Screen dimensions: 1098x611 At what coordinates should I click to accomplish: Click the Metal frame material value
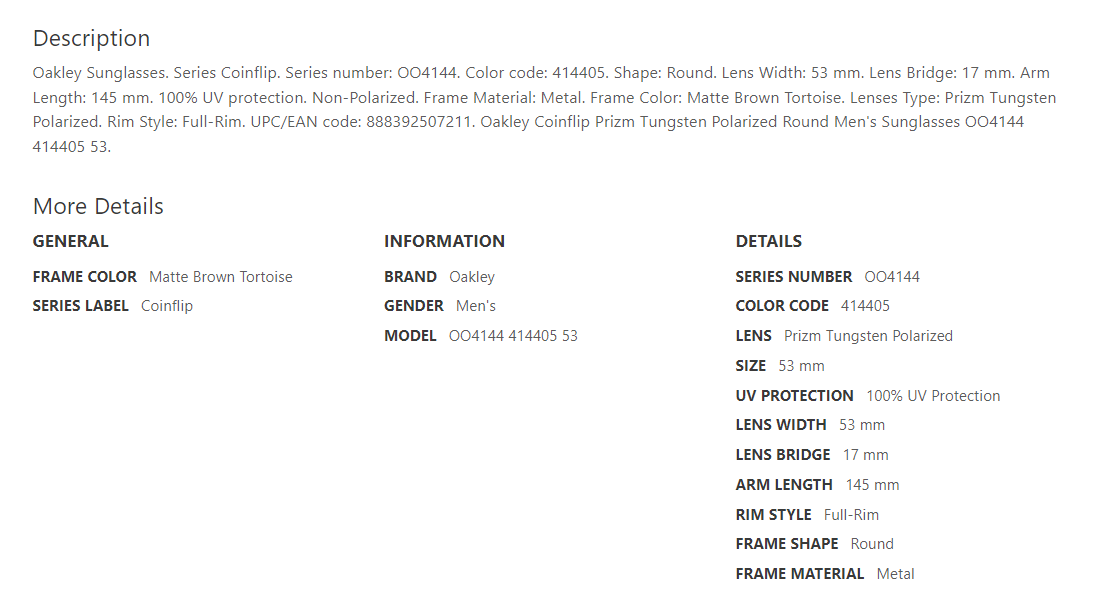point(895,574)
